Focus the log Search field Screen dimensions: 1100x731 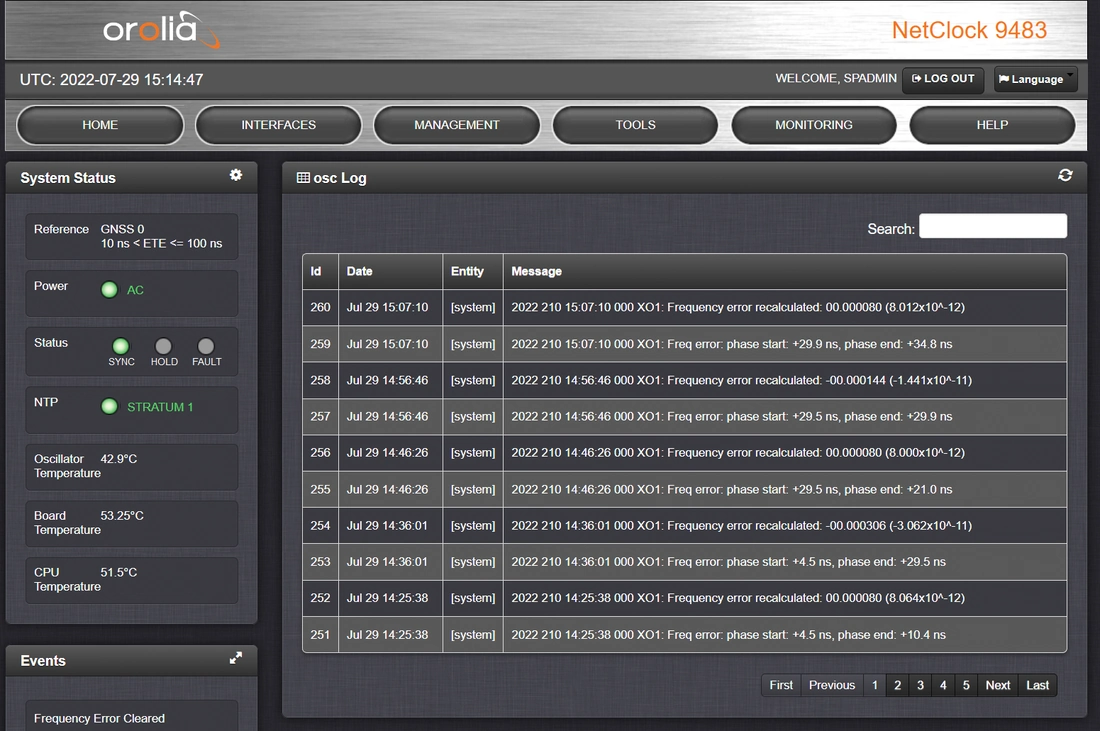click(x=993, y=226)
